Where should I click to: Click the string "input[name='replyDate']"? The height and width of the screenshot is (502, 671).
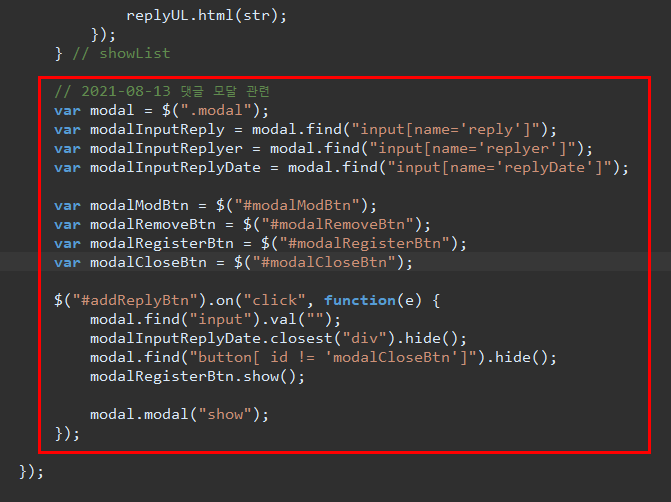click(x=499, y=167)
